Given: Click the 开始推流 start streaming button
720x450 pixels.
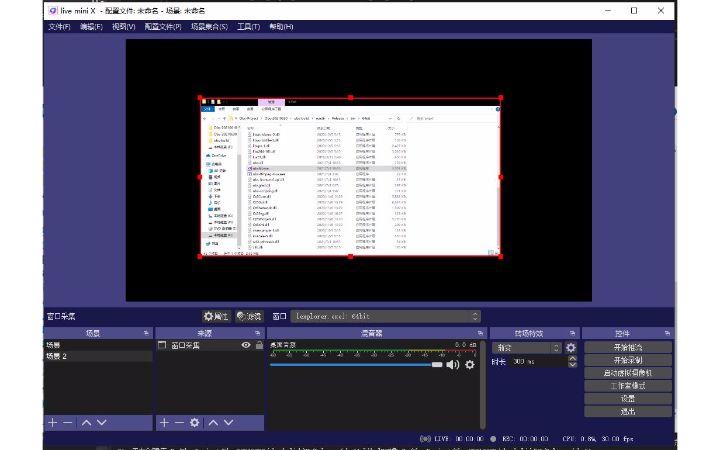Looking at the screenshot, I should point(627,347).
